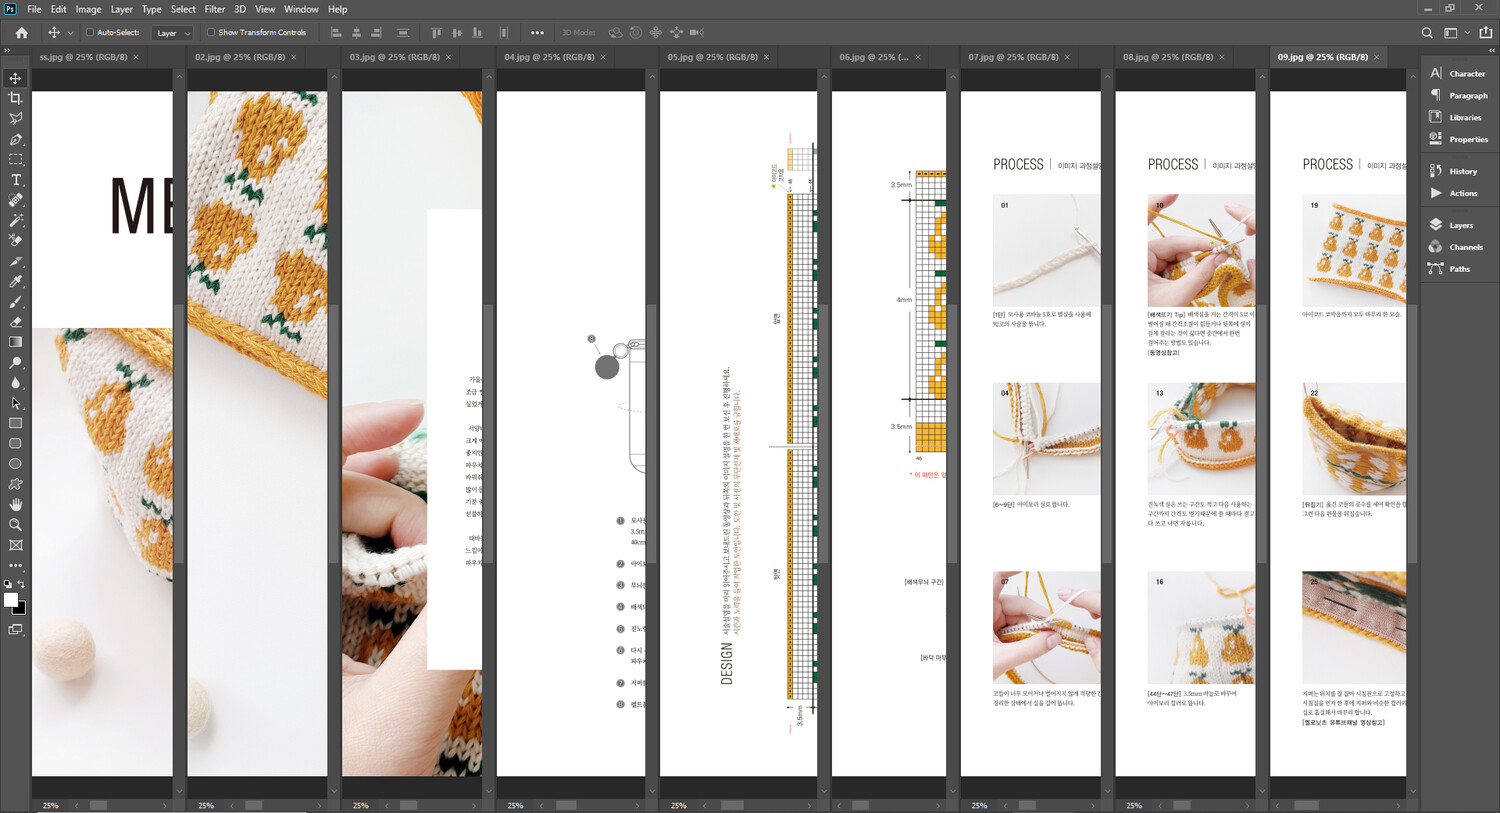Open the Layers panel
Screen dimensions: 1500x813
point(1460,225)
